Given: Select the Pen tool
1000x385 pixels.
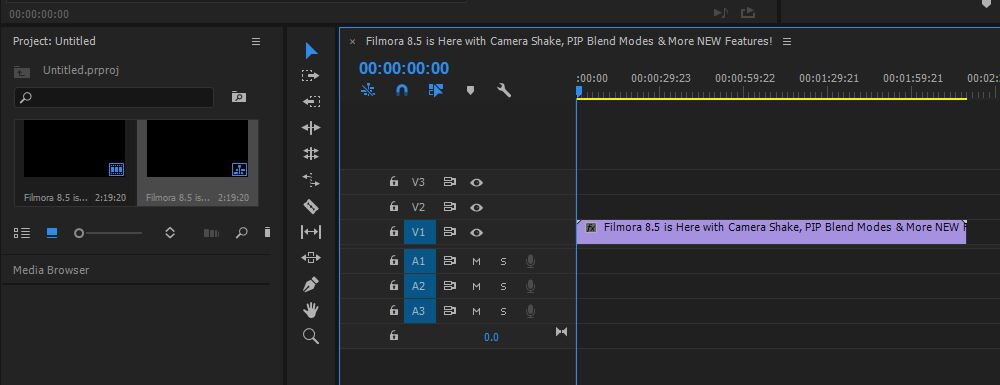Looking at the screenshot, I should point(311,284).
